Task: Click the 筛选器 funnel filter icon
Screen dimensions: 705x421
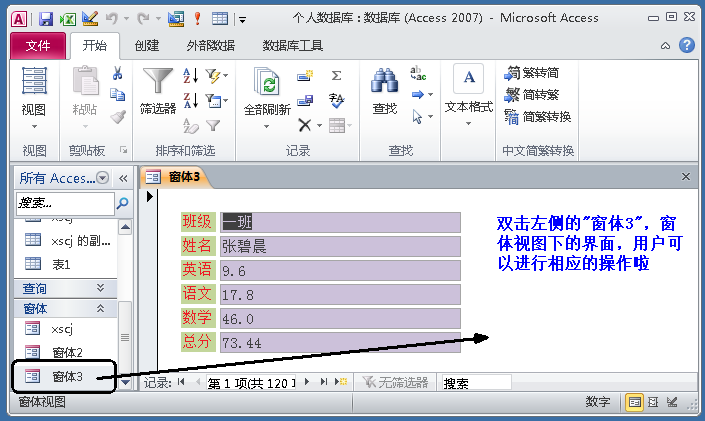Action: pyautogui.click(x=158, y=90)
